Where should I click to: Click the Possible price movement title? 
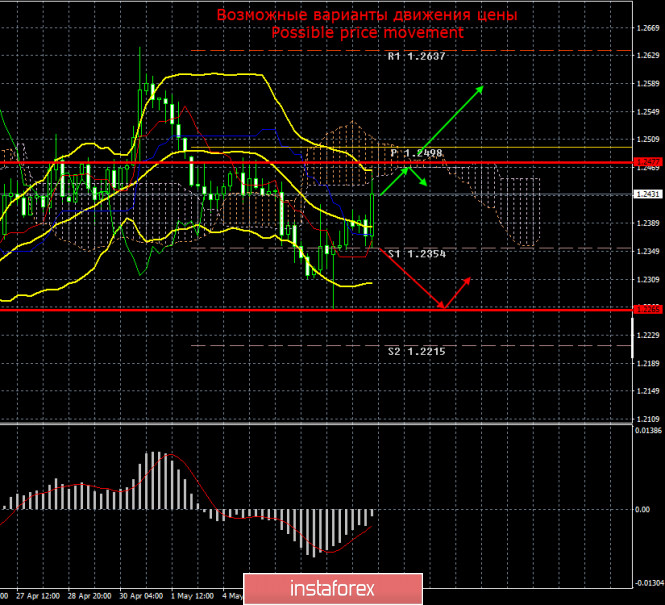pos(367,33)
